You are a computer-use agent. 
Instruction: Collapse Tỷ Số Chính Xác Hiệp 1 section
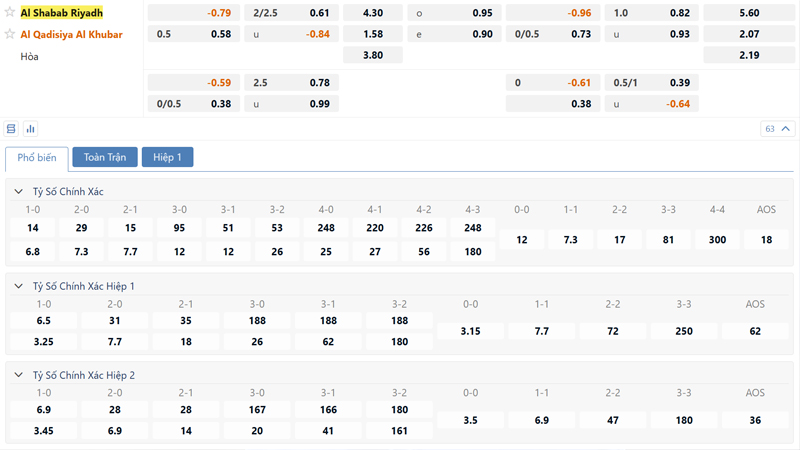[x=19, y=286]
